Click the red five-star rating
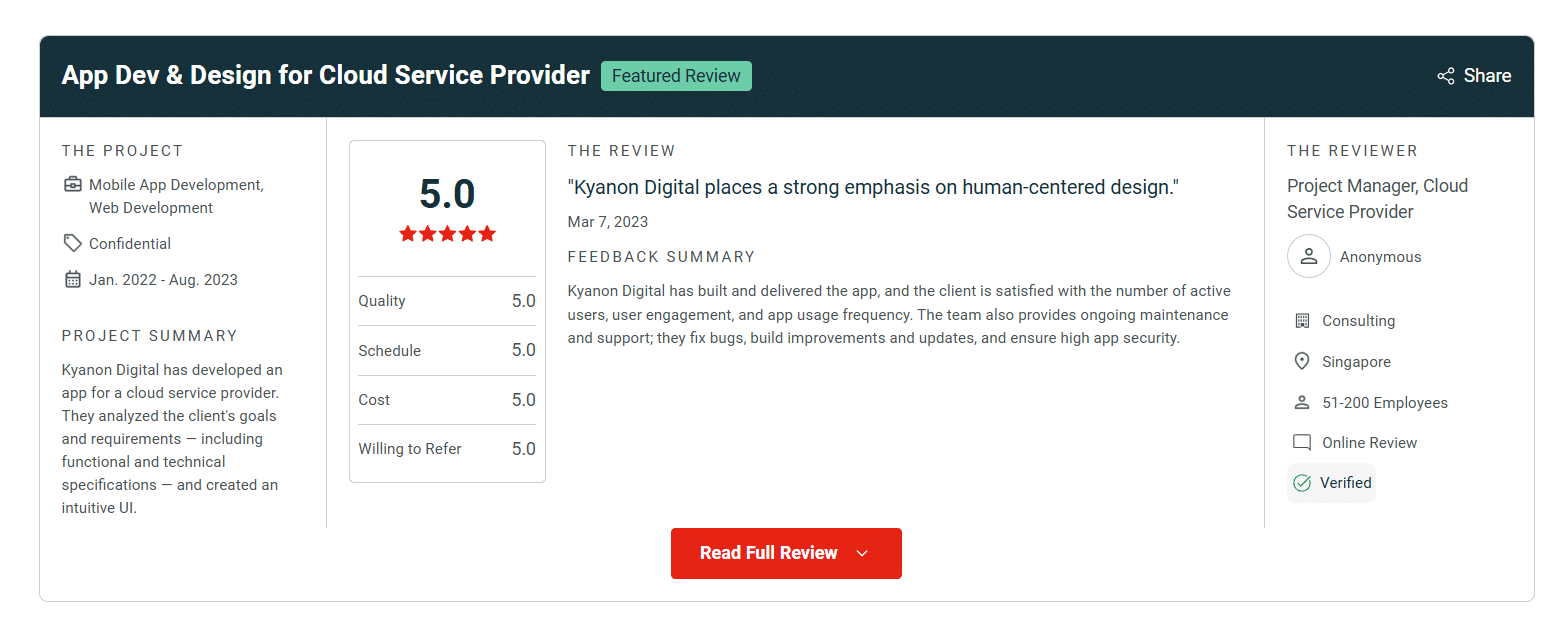This screenshot has width=1563, height=621. [x=447, y=234]
